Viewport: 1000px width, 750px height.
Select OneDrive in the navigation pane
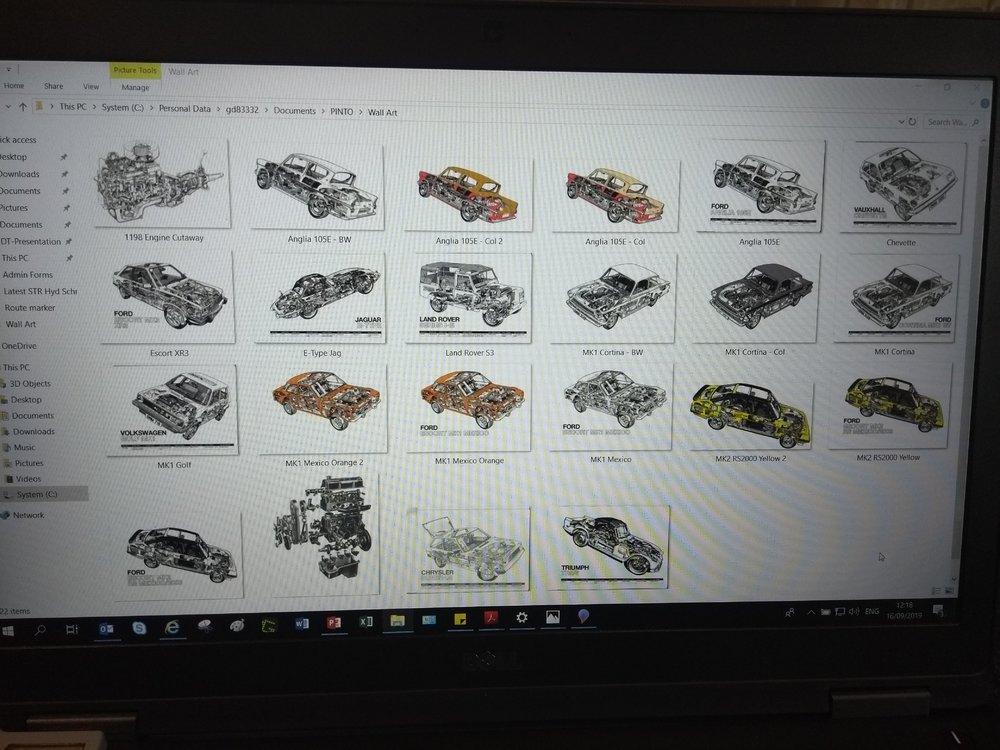point(18,346)
